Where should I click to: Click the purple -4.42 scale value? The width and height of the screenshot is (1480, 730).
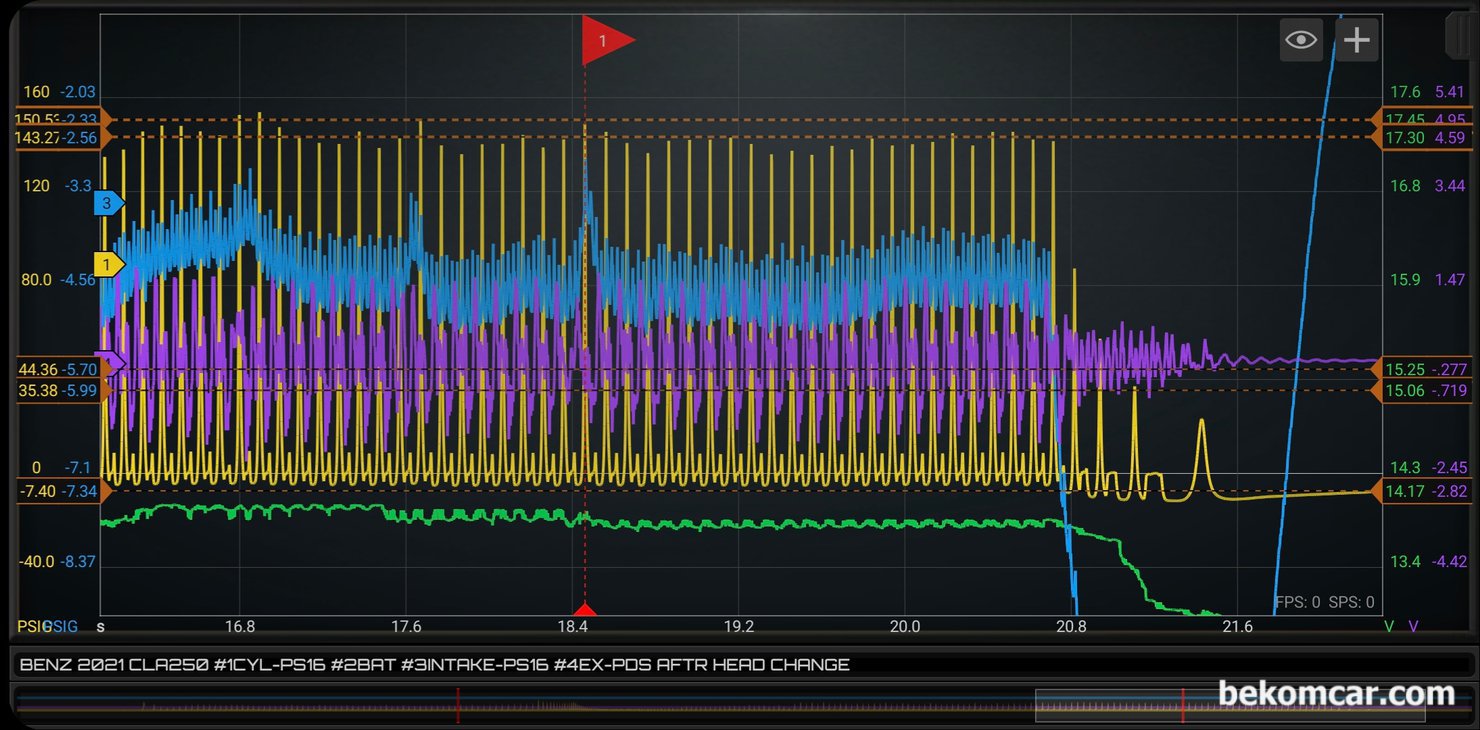click(1450, 562)
